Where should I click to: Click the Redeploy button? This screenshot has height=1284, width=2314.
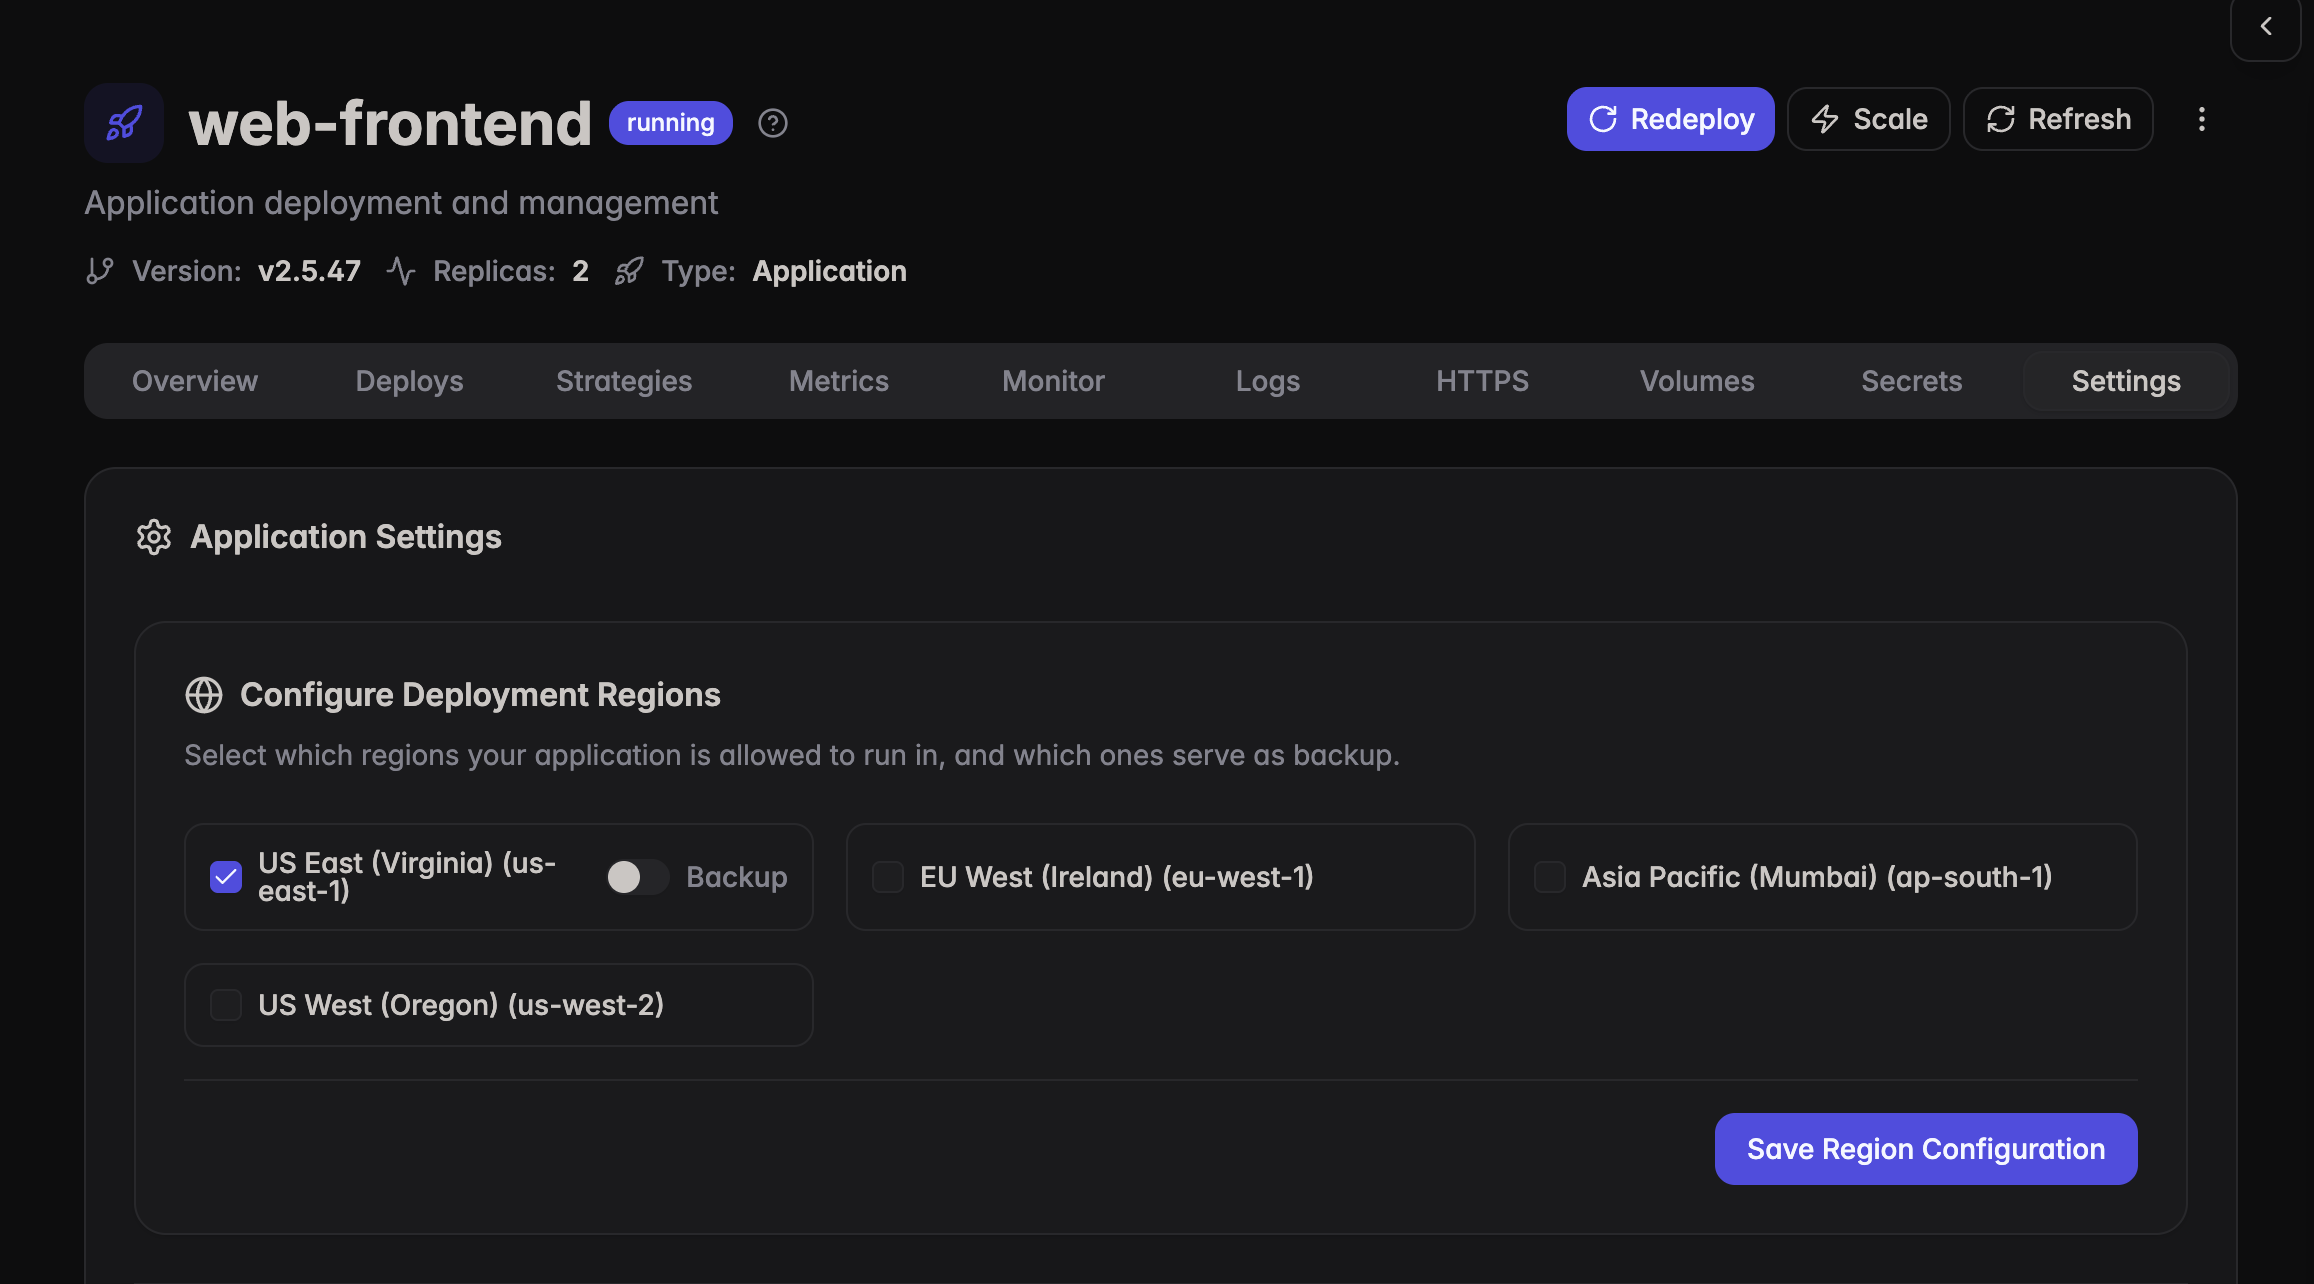click(x=1671, y=119)
